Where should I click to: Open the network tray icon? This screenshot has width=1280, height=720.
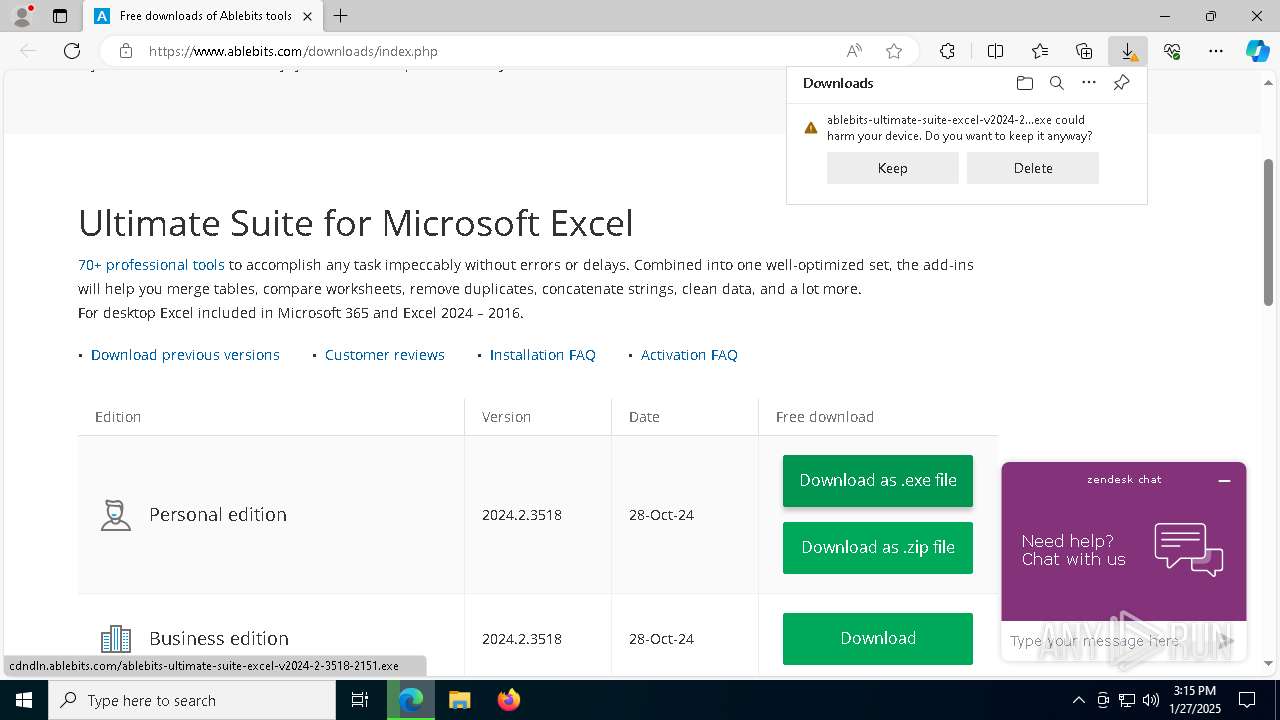pos(1127,700)
